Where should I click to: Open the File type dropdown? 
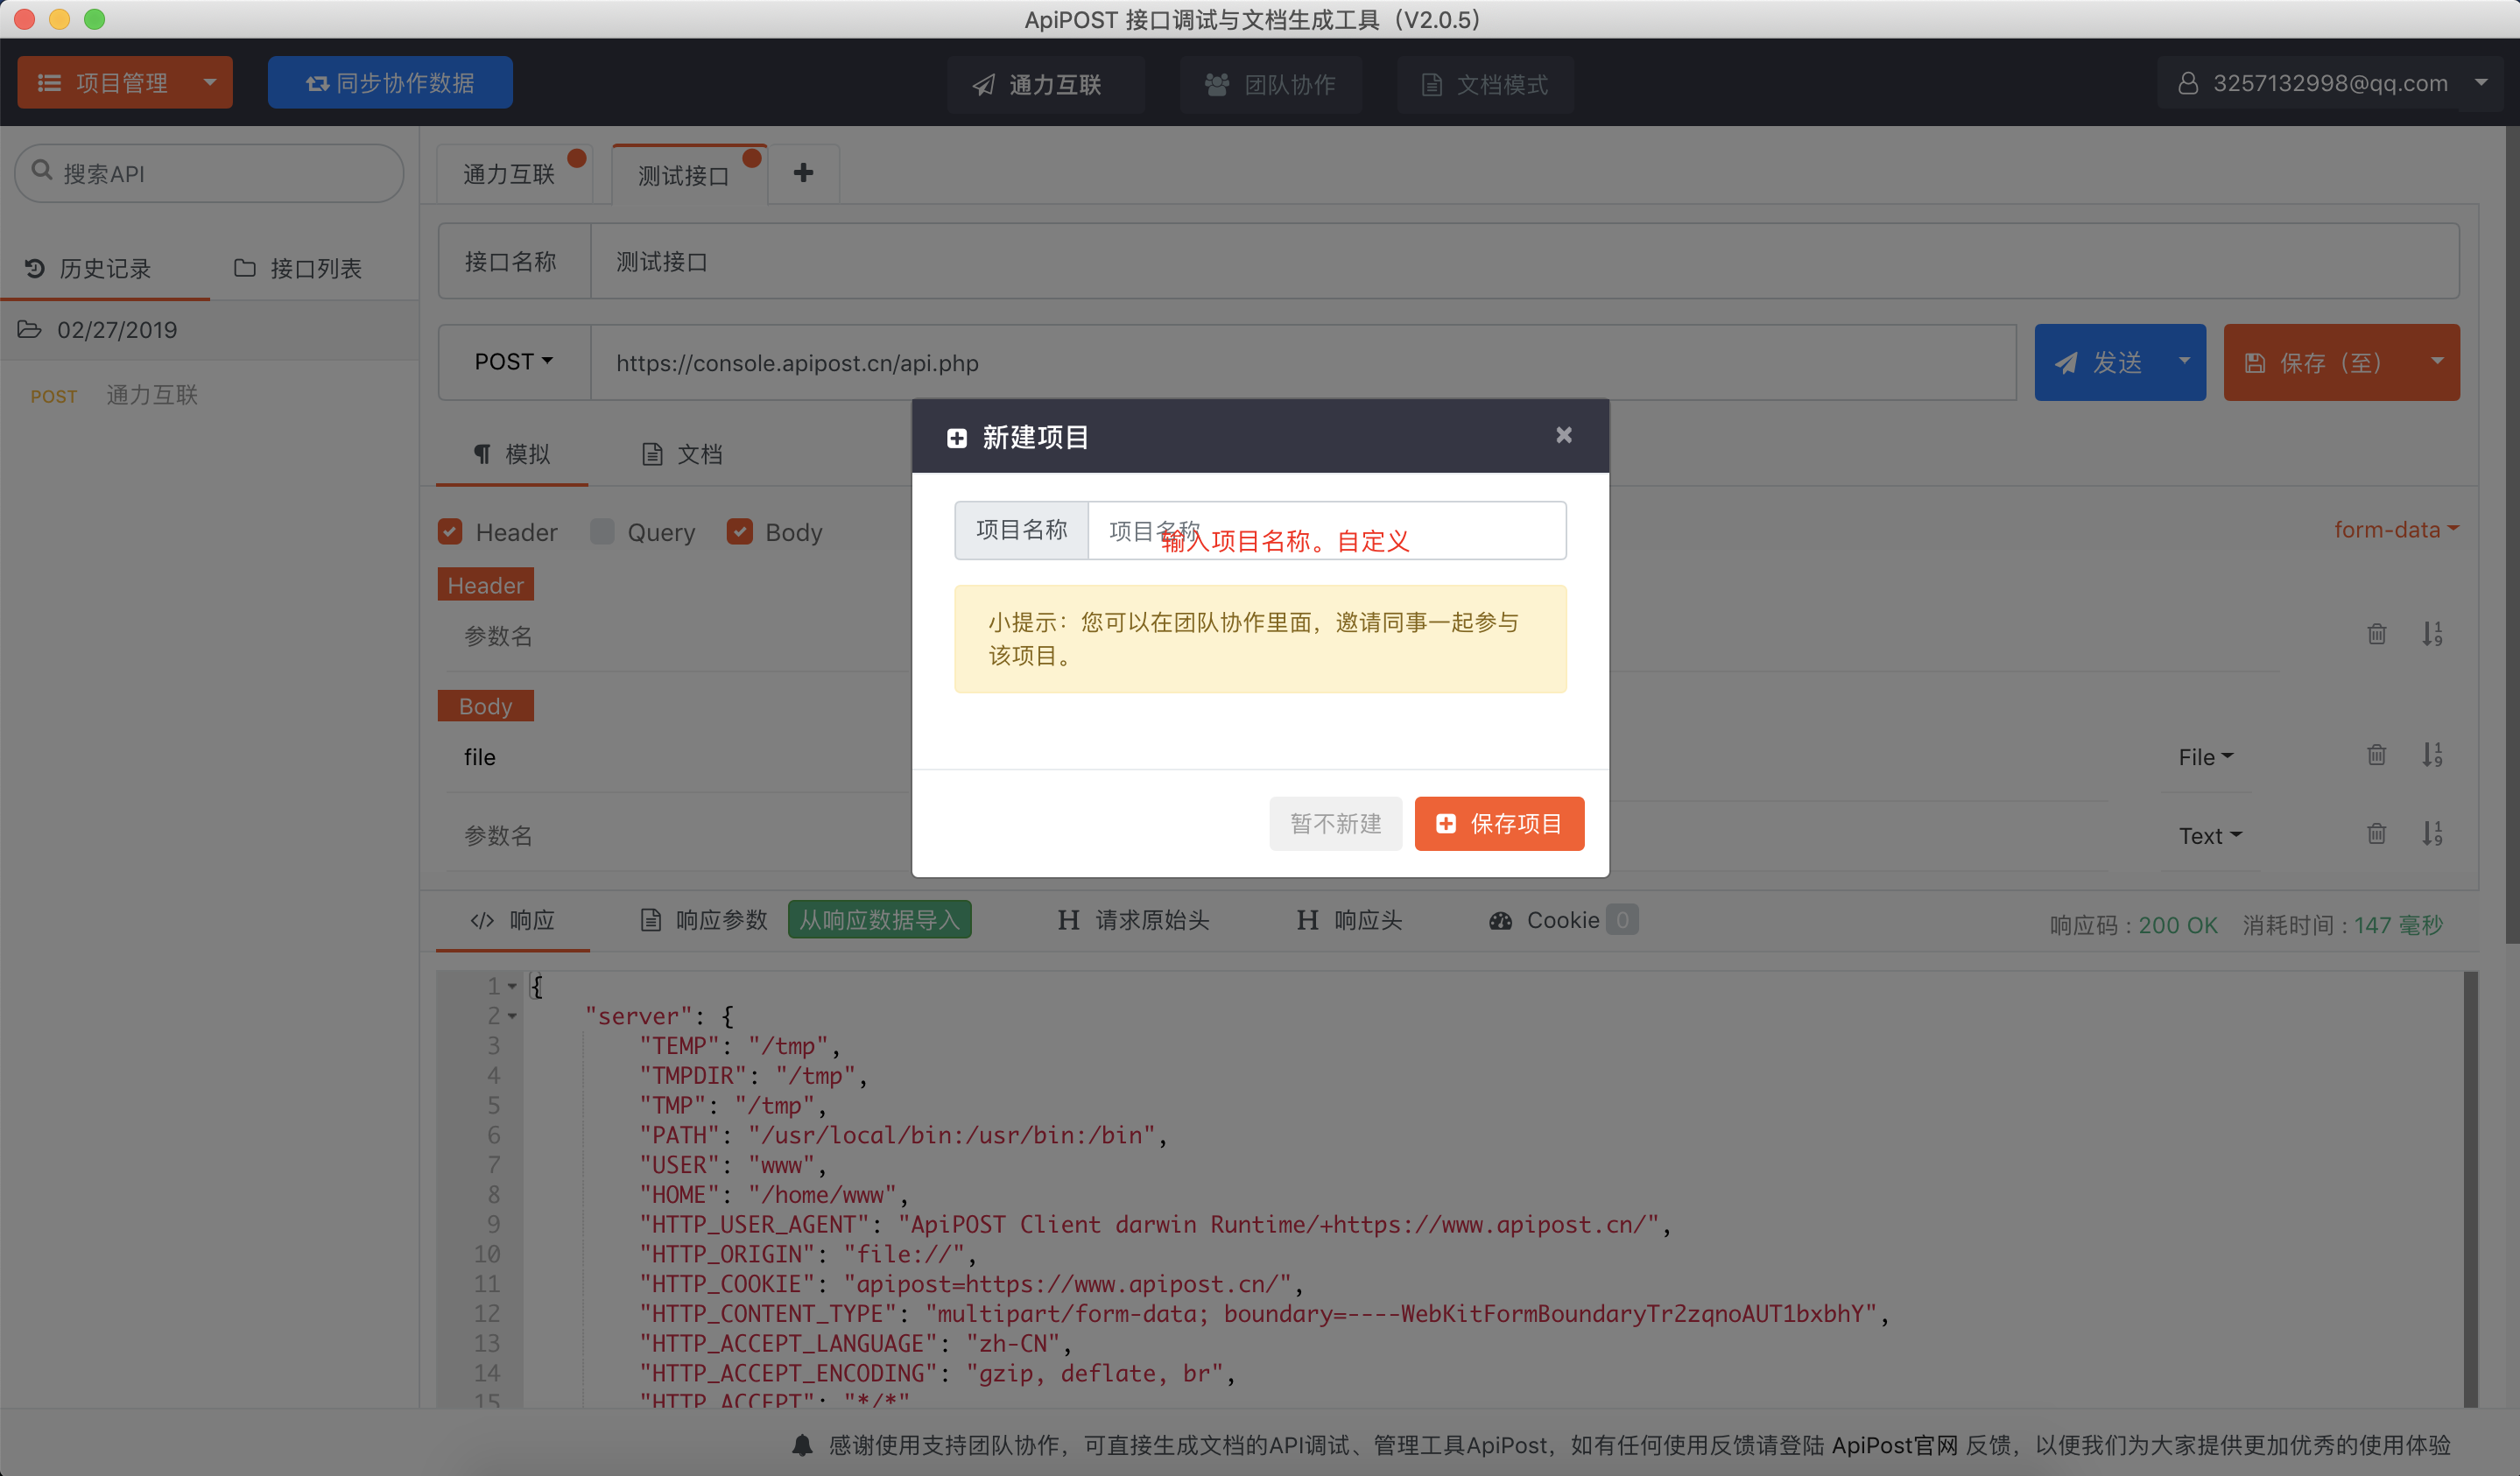tap(2205, 757)
